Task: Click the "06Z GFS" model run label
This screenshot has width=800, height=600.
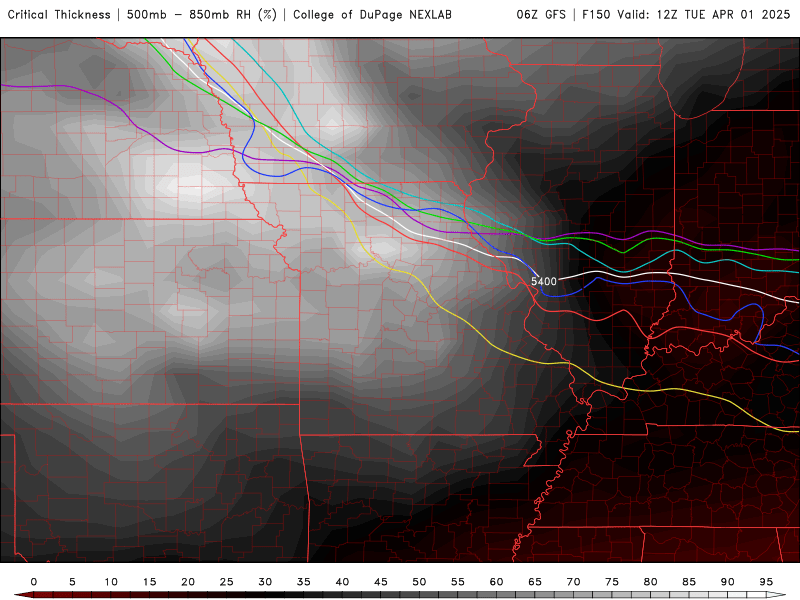Action: pyautogui.click(x=541, y=15)
